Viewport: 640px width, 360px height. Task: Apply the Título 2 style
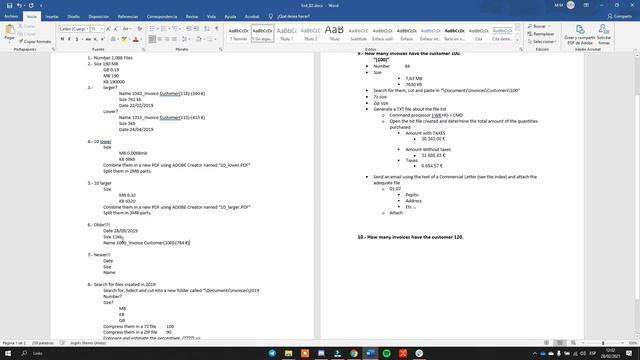coord(310,33)
